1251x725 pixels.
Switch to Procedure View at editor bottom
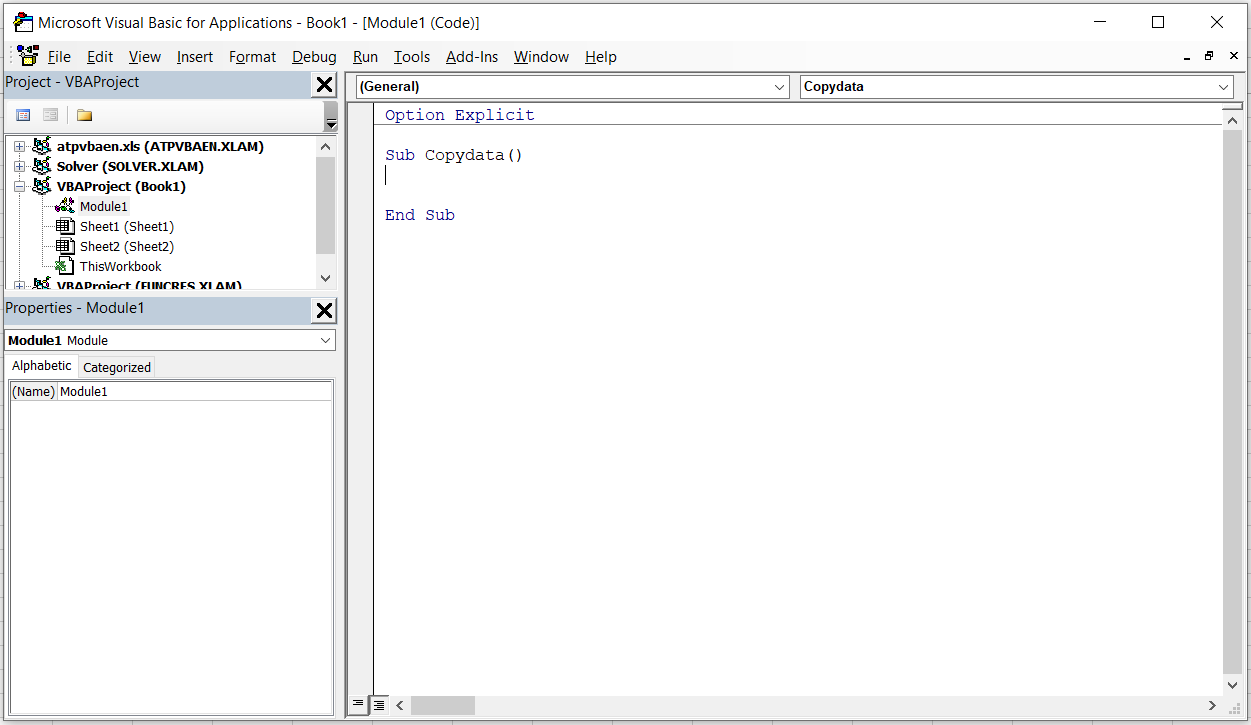358,705
